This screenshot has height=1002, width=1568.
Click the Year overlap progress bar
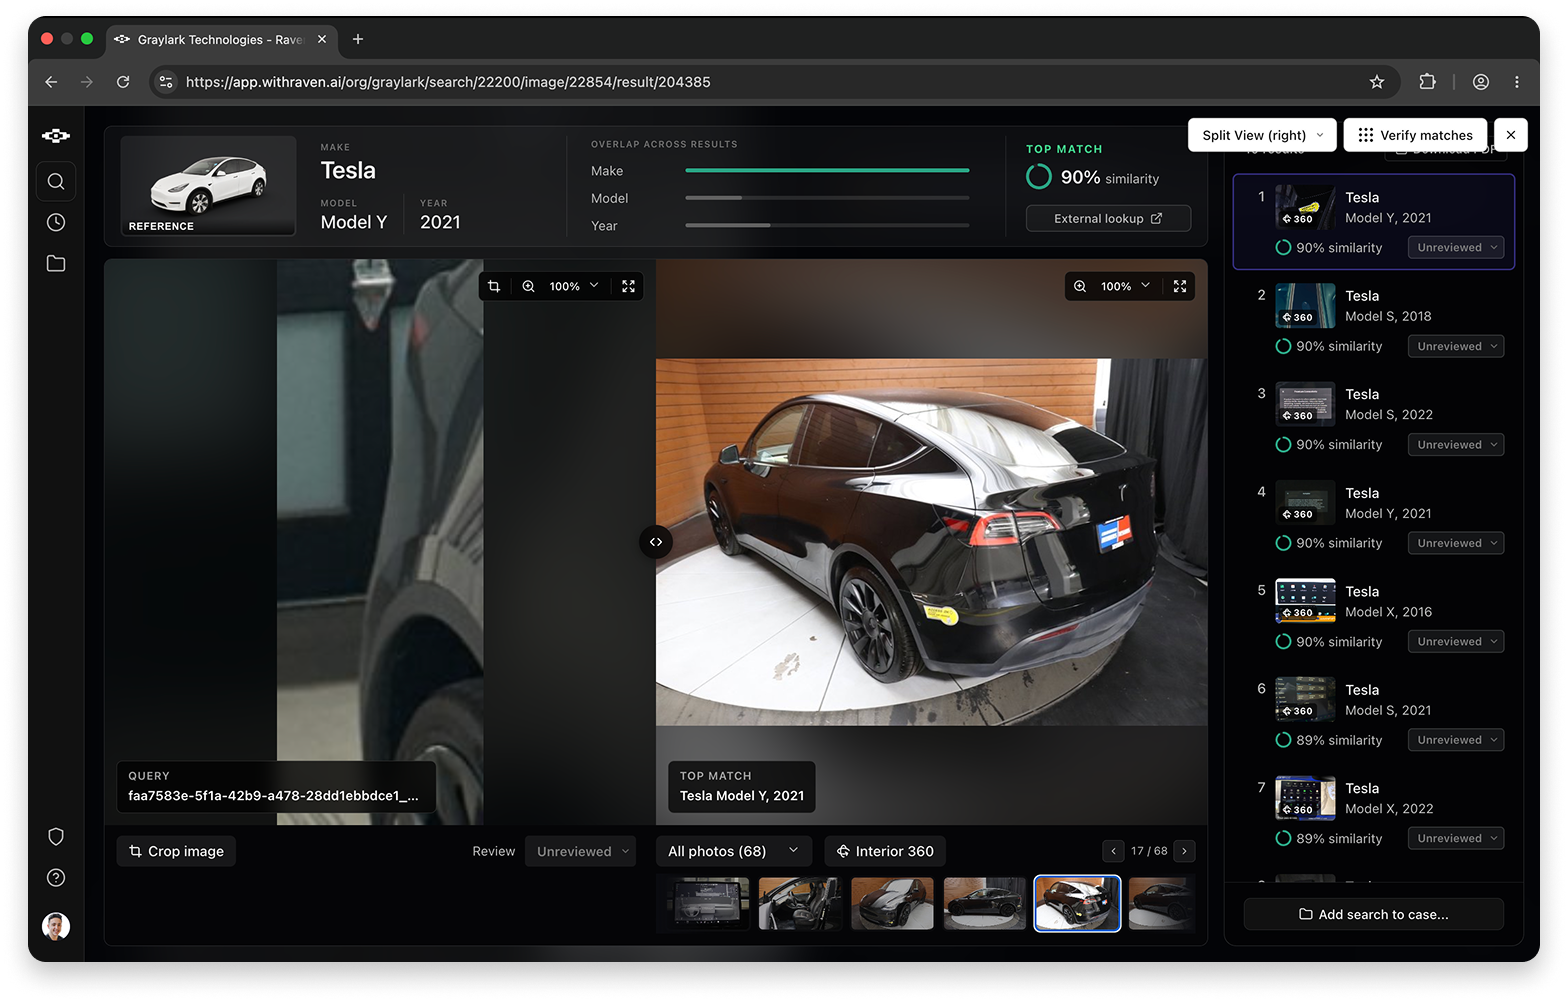point(827,226)
